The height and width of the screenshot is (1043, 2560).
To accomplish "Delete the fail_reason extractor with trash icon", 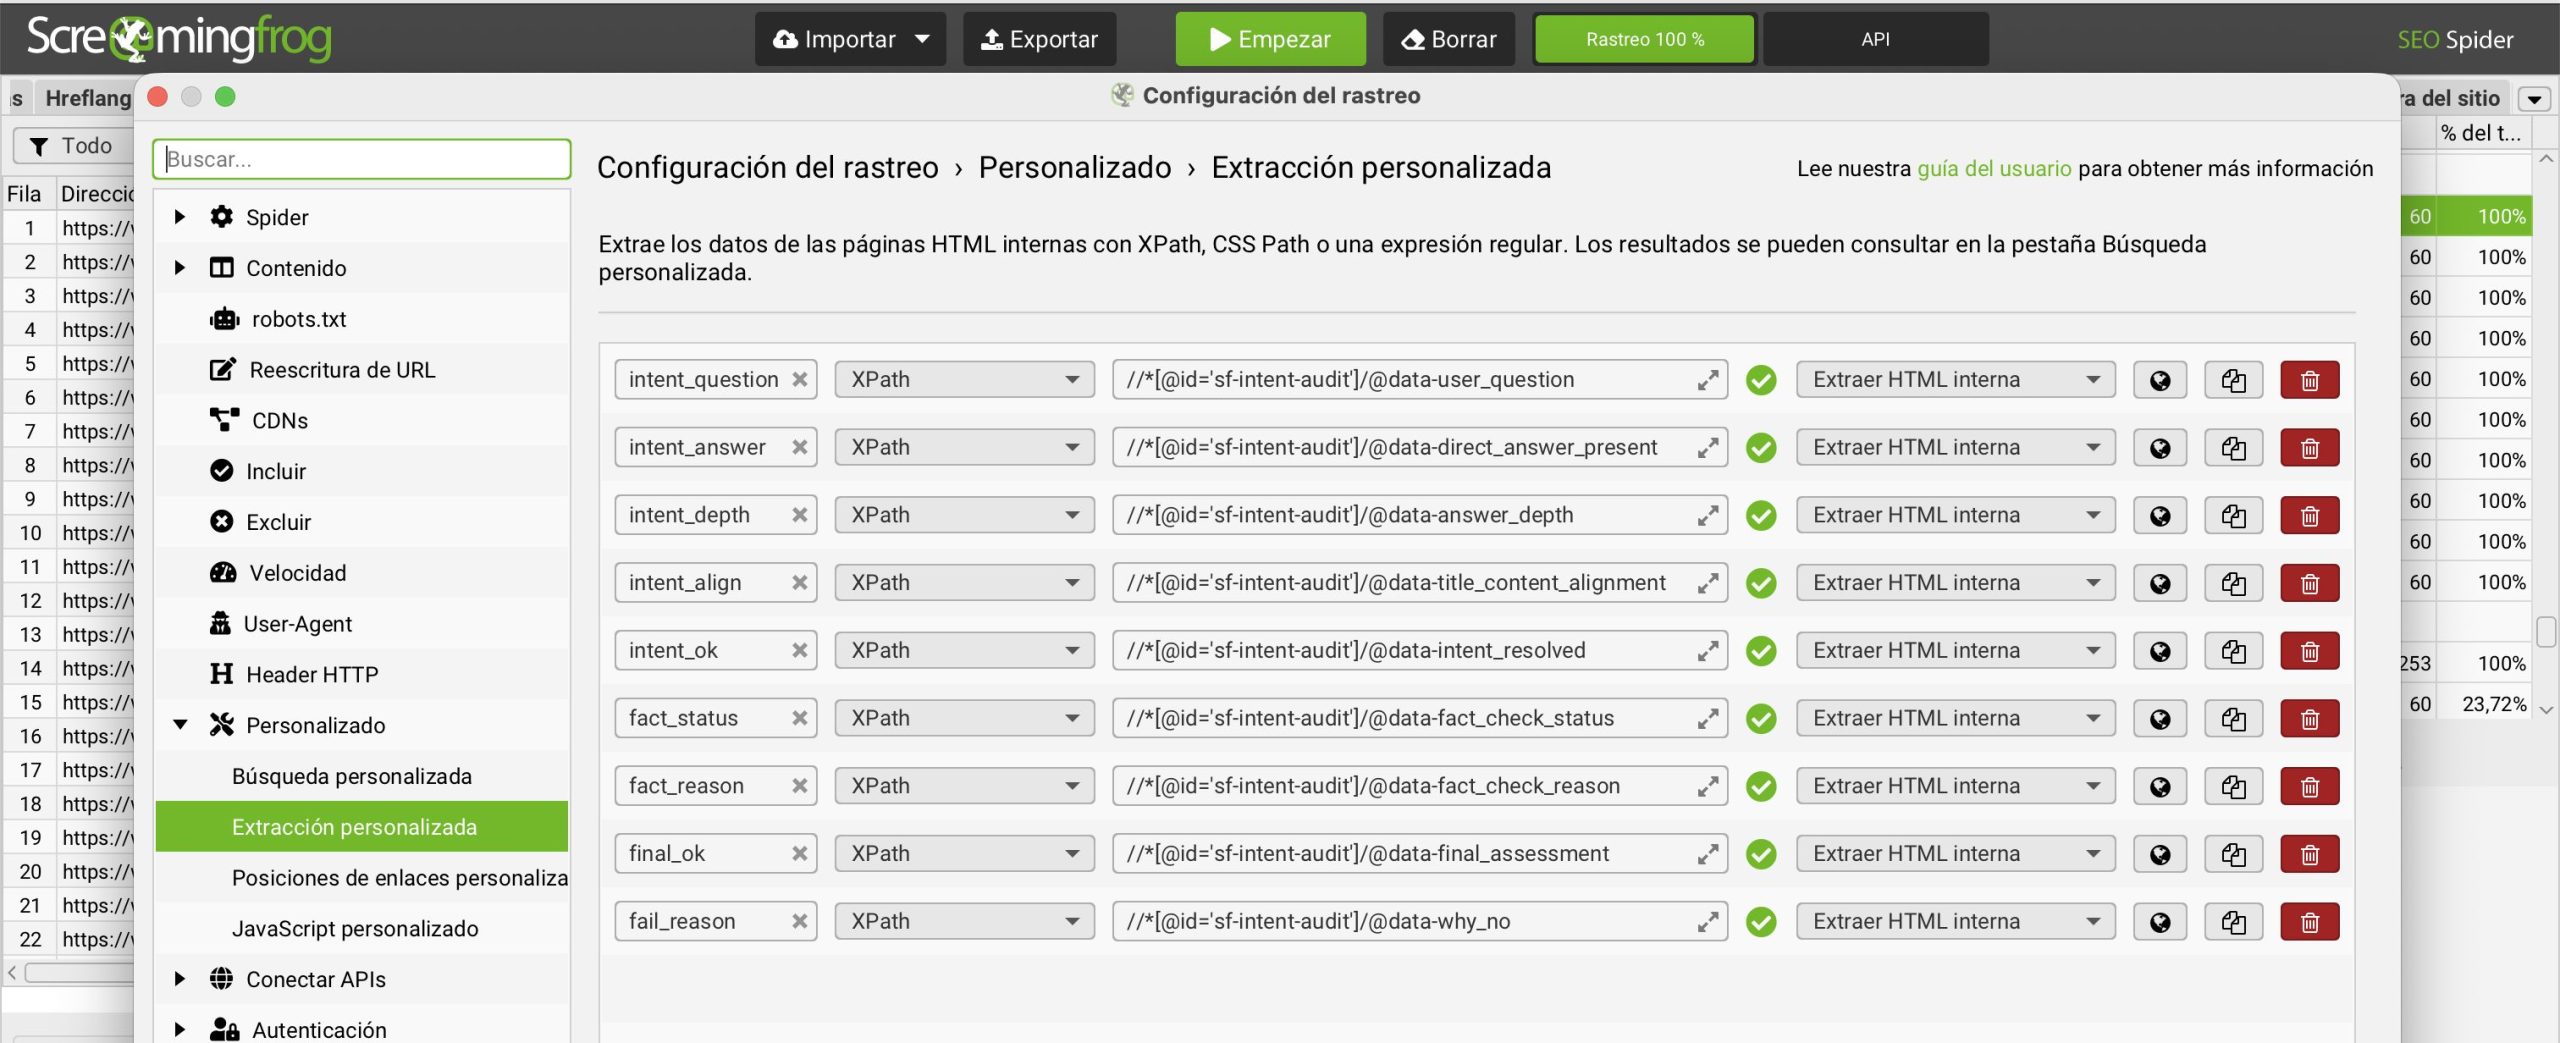I will tap(2310, 920).
